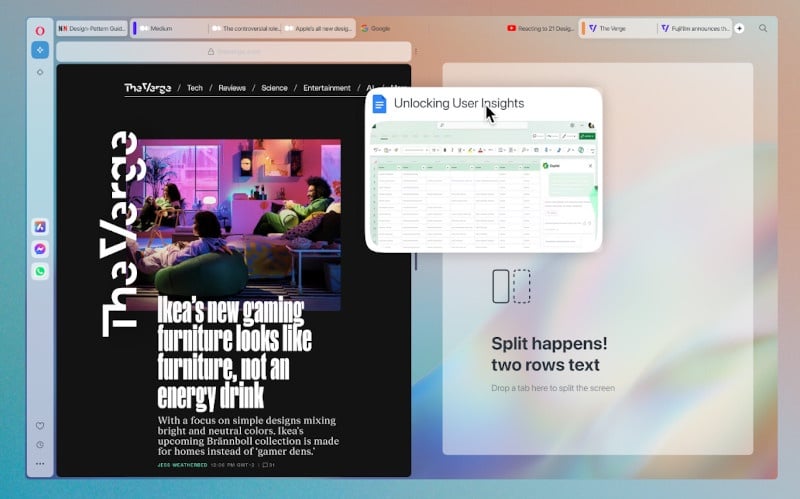Switch to Design Pattern Guide tab
Screen dimensions: 800x499
tap(92, 29)
